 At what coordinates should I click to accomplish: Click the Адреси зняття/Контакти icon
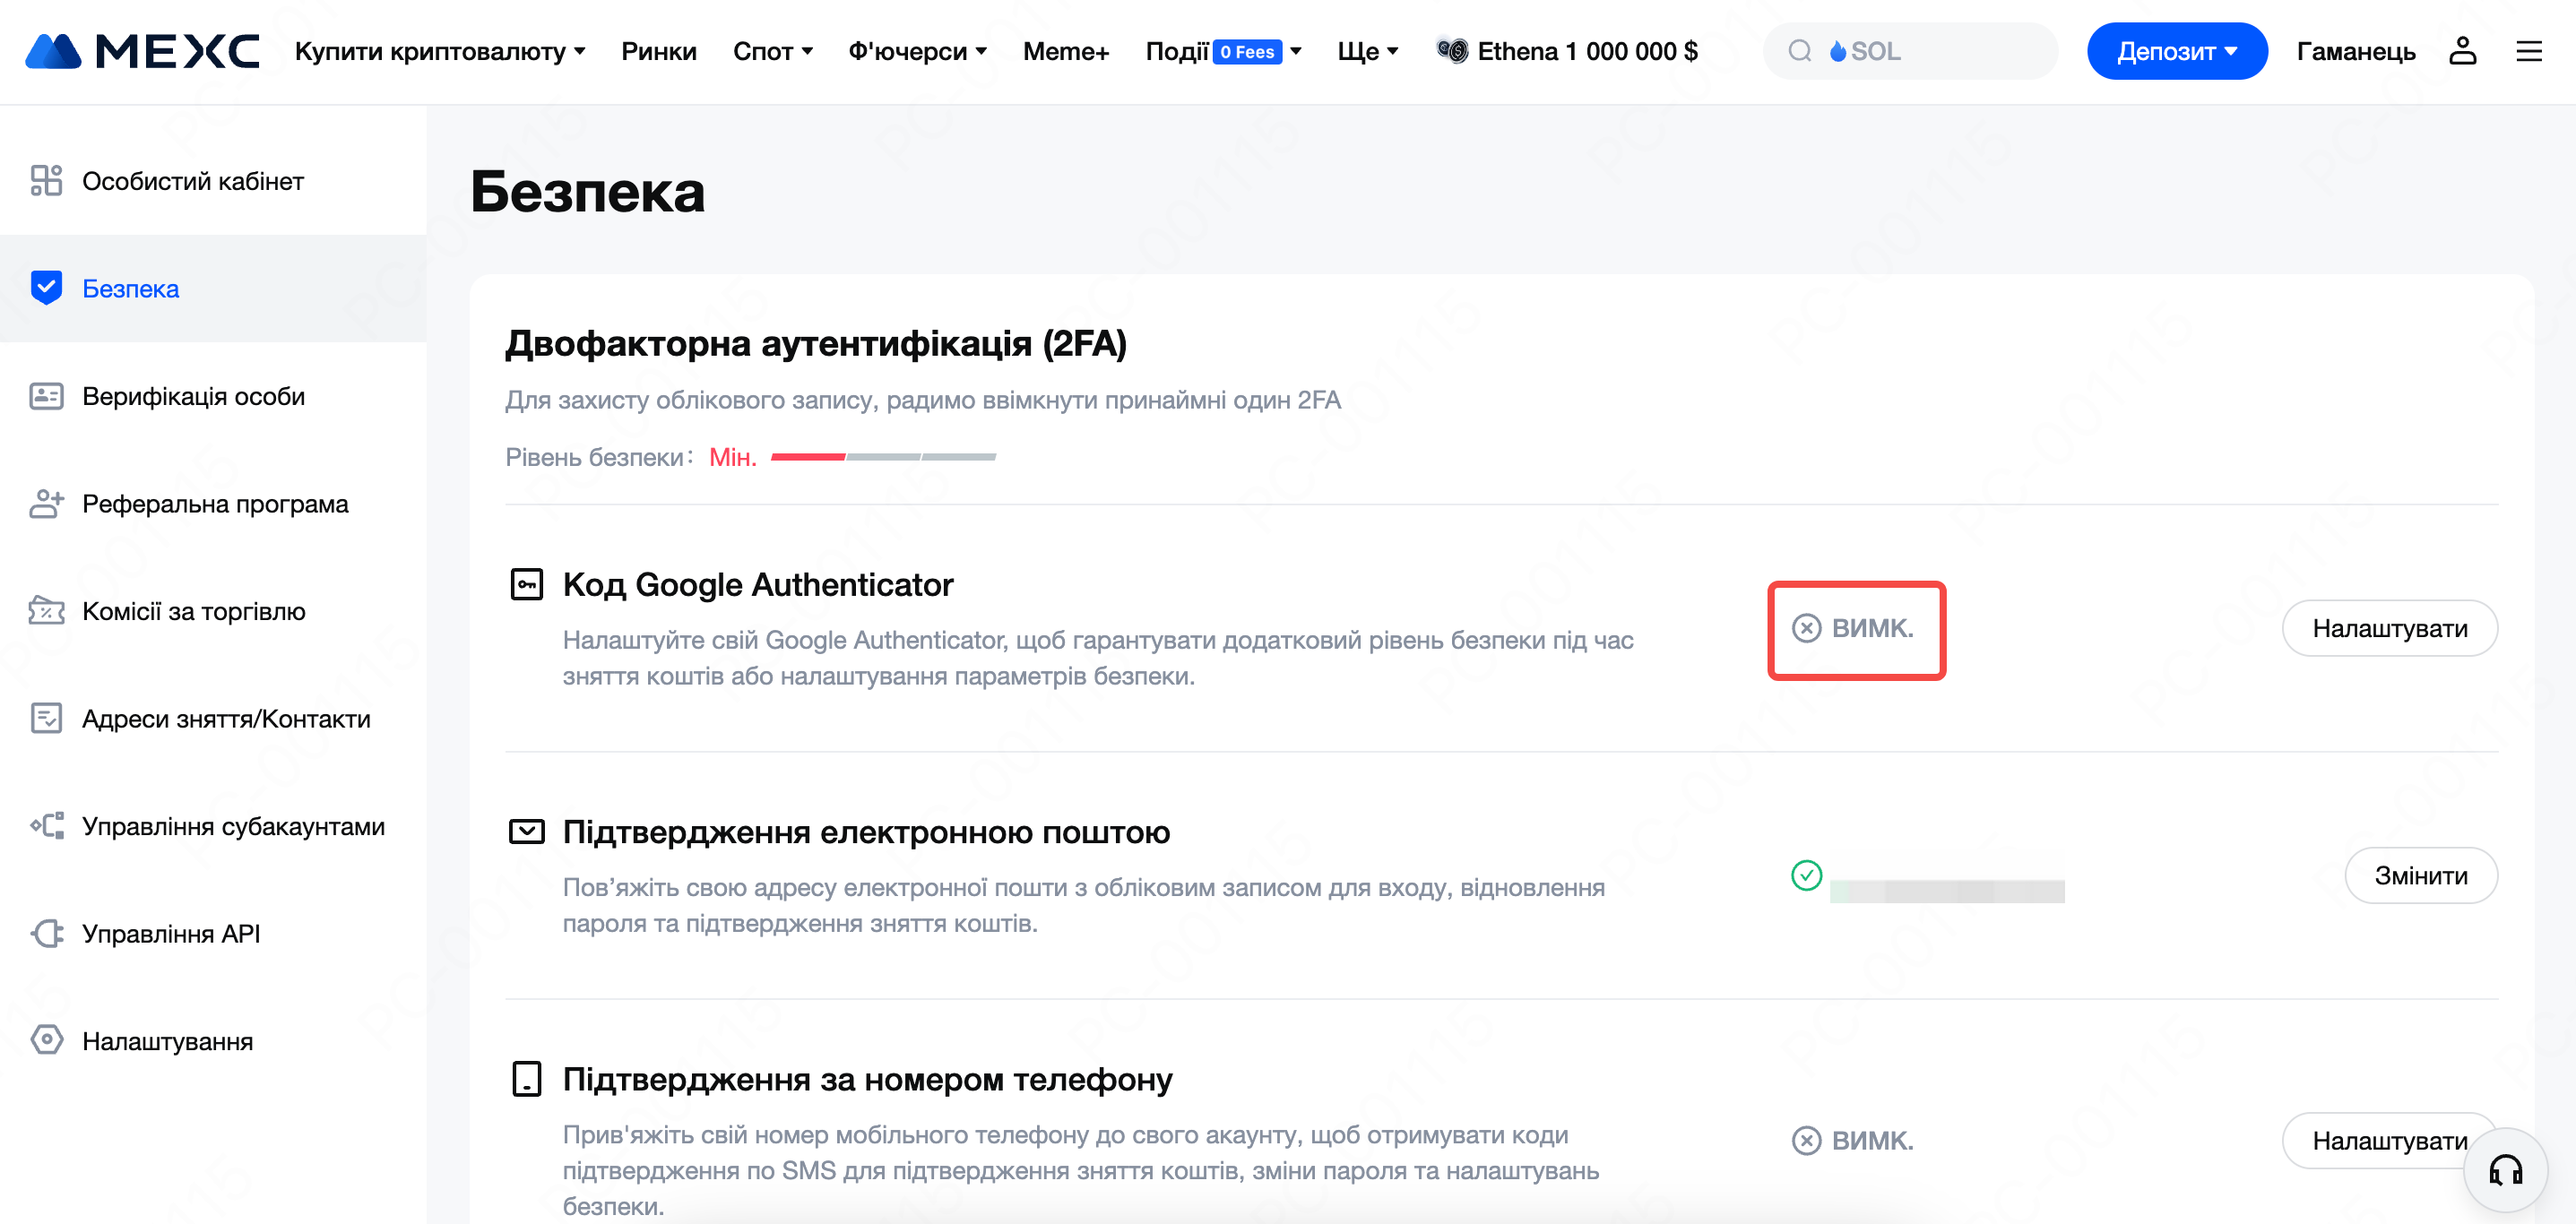click(46, 718)
